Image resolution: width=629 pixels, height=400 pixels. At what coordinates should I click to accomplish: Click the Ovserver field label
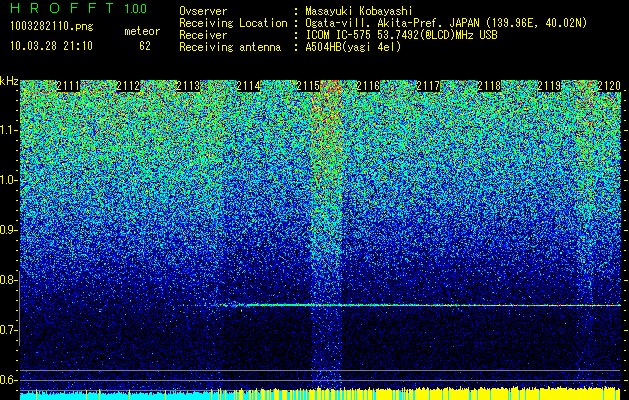(203, 11)
